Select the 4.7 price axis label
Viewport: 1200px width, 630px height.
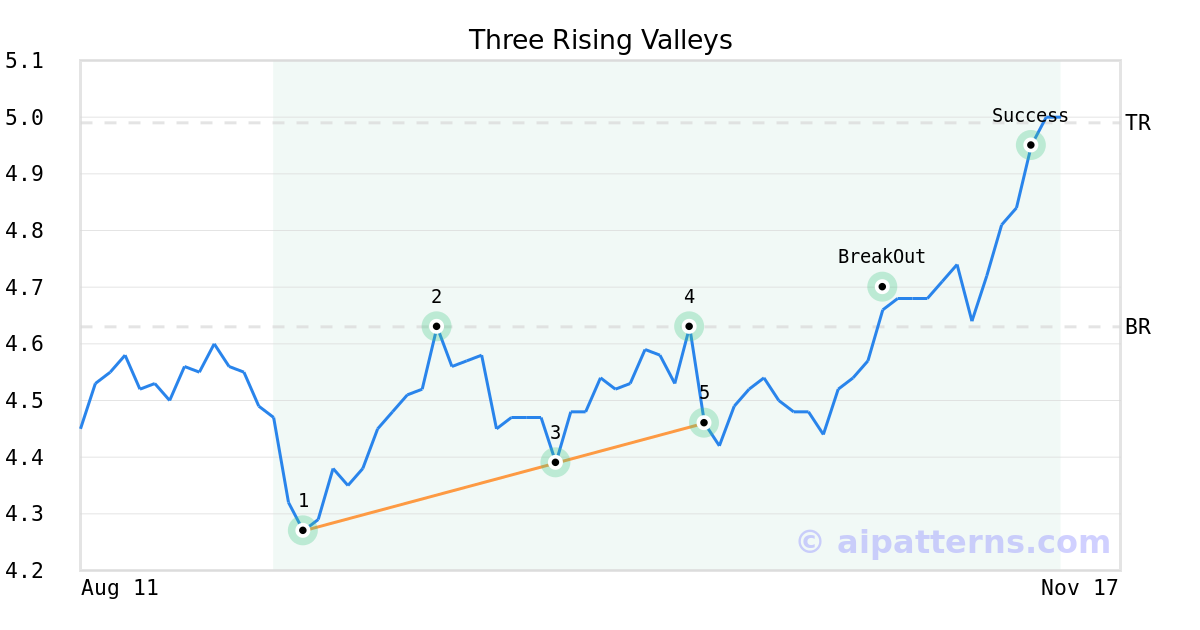24,288
